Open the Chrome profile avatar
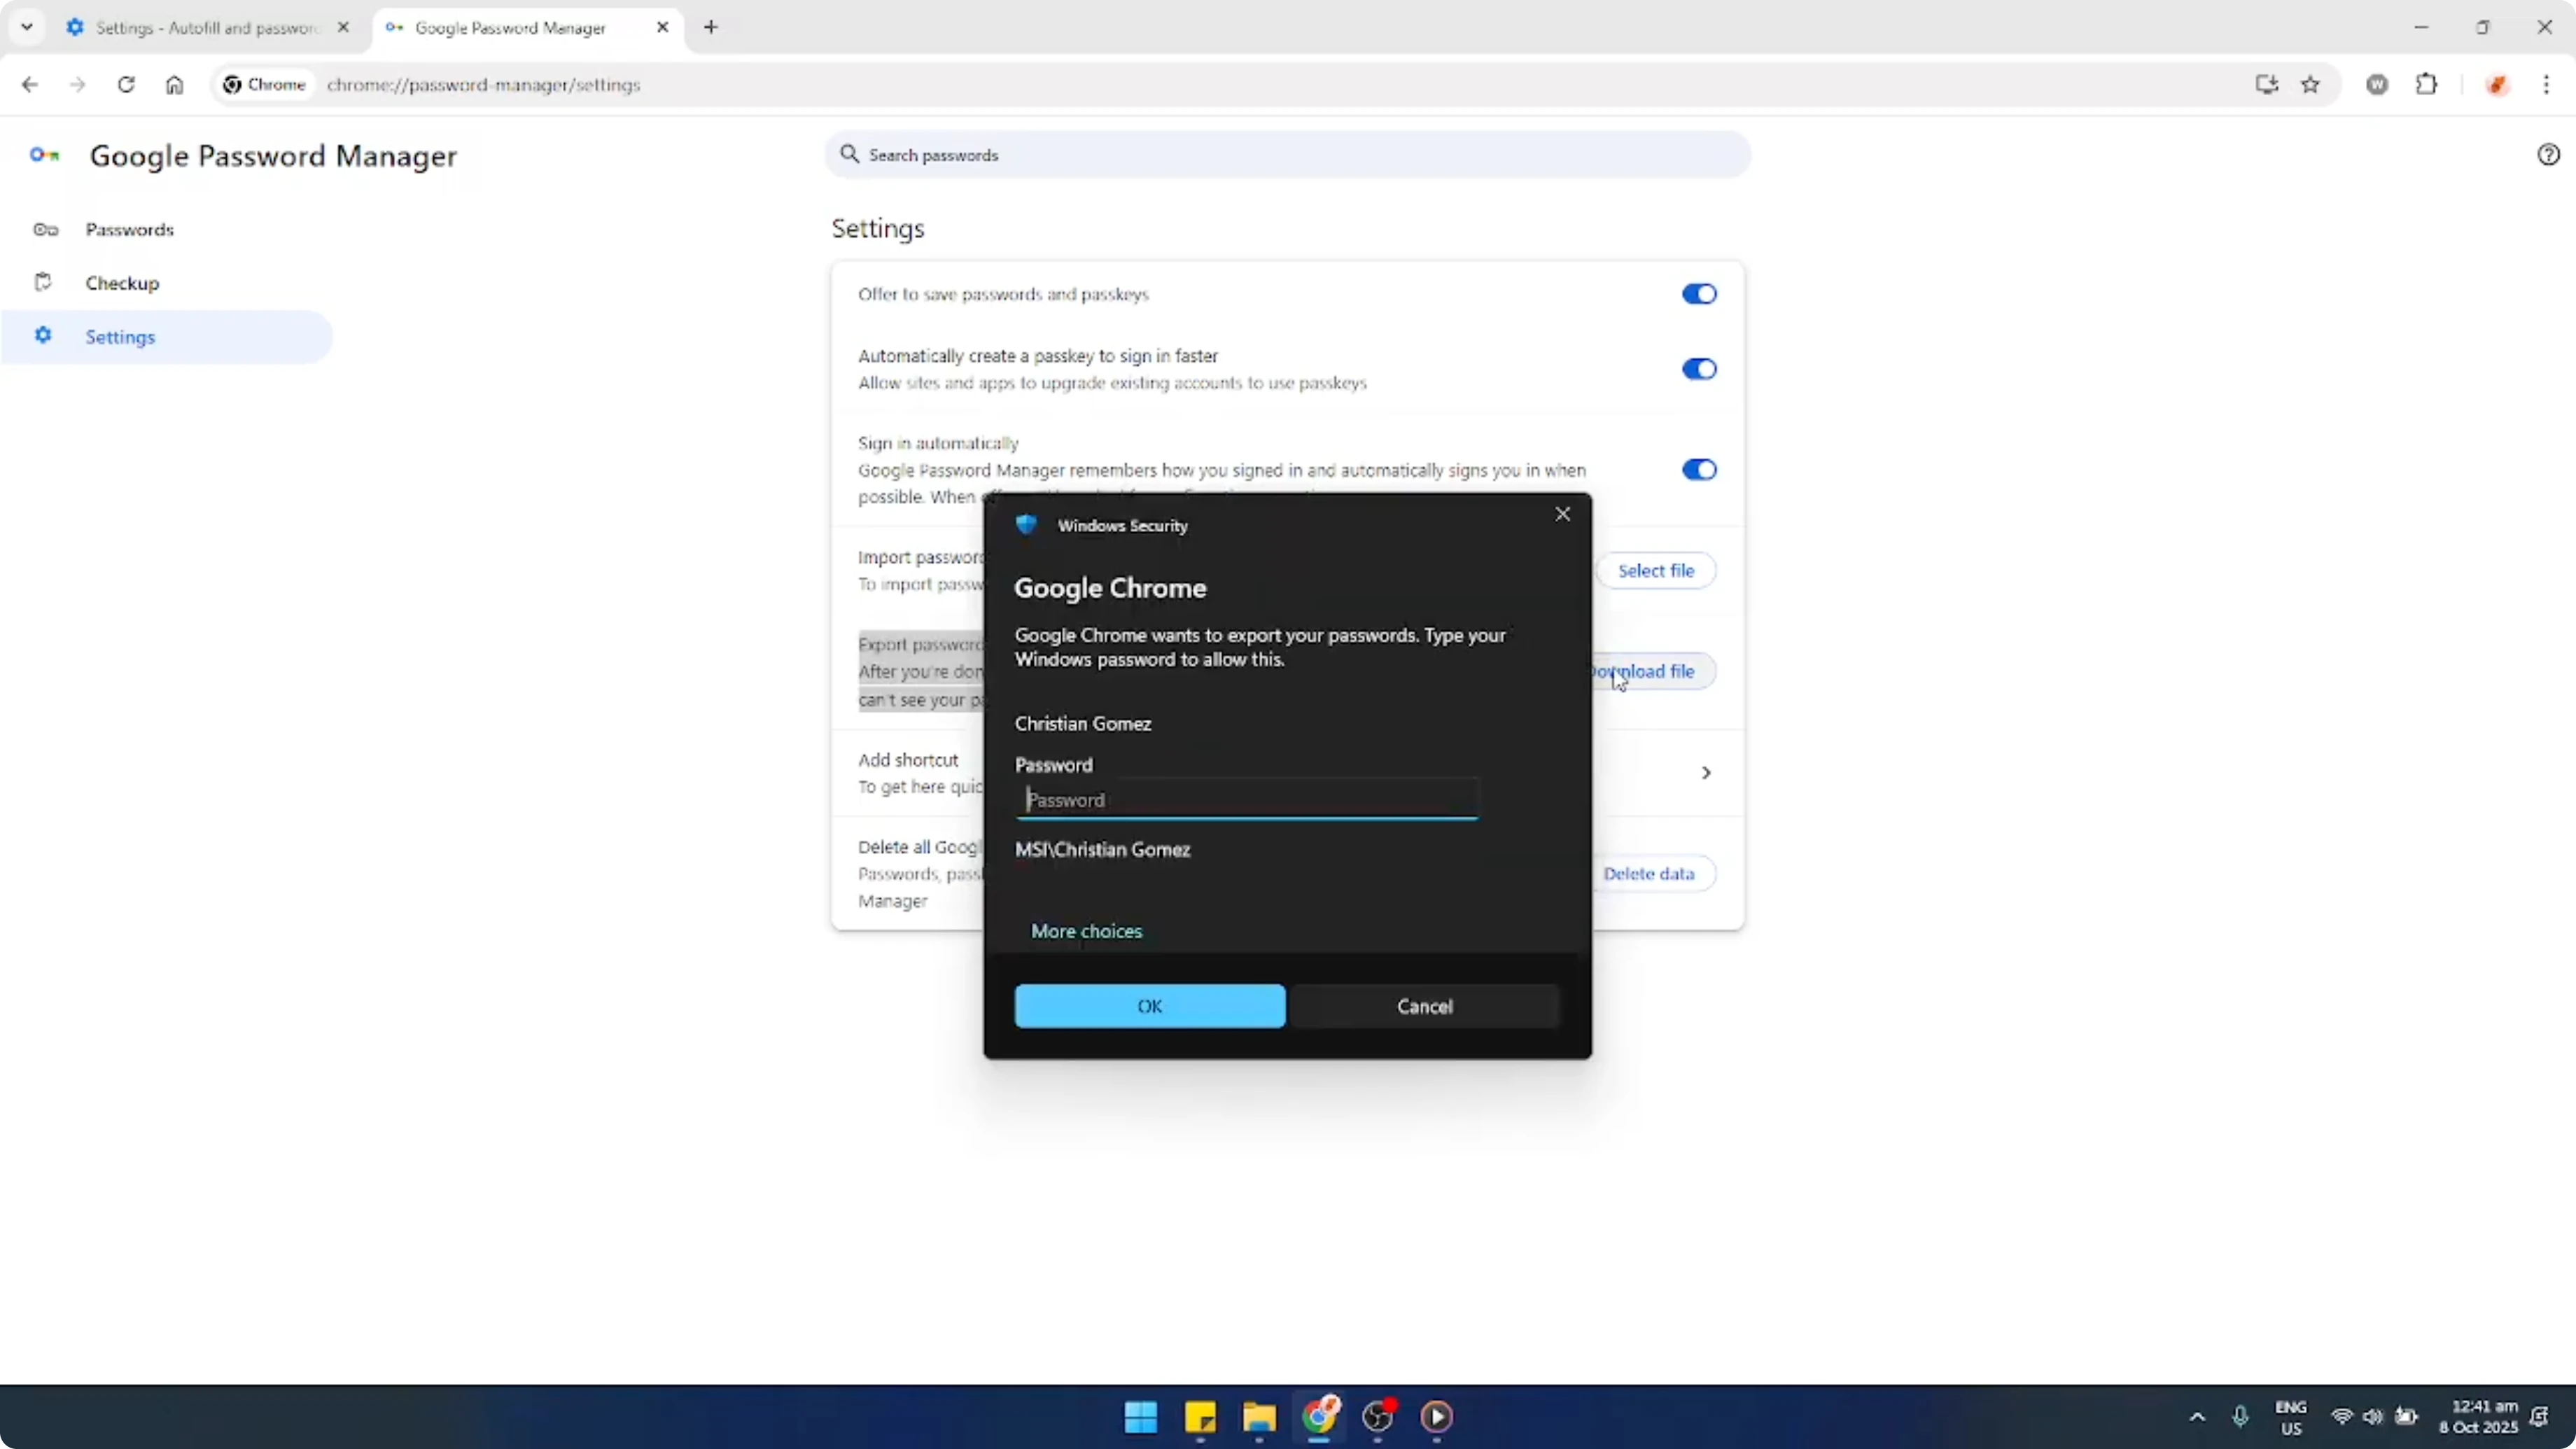 point(2497,85)
